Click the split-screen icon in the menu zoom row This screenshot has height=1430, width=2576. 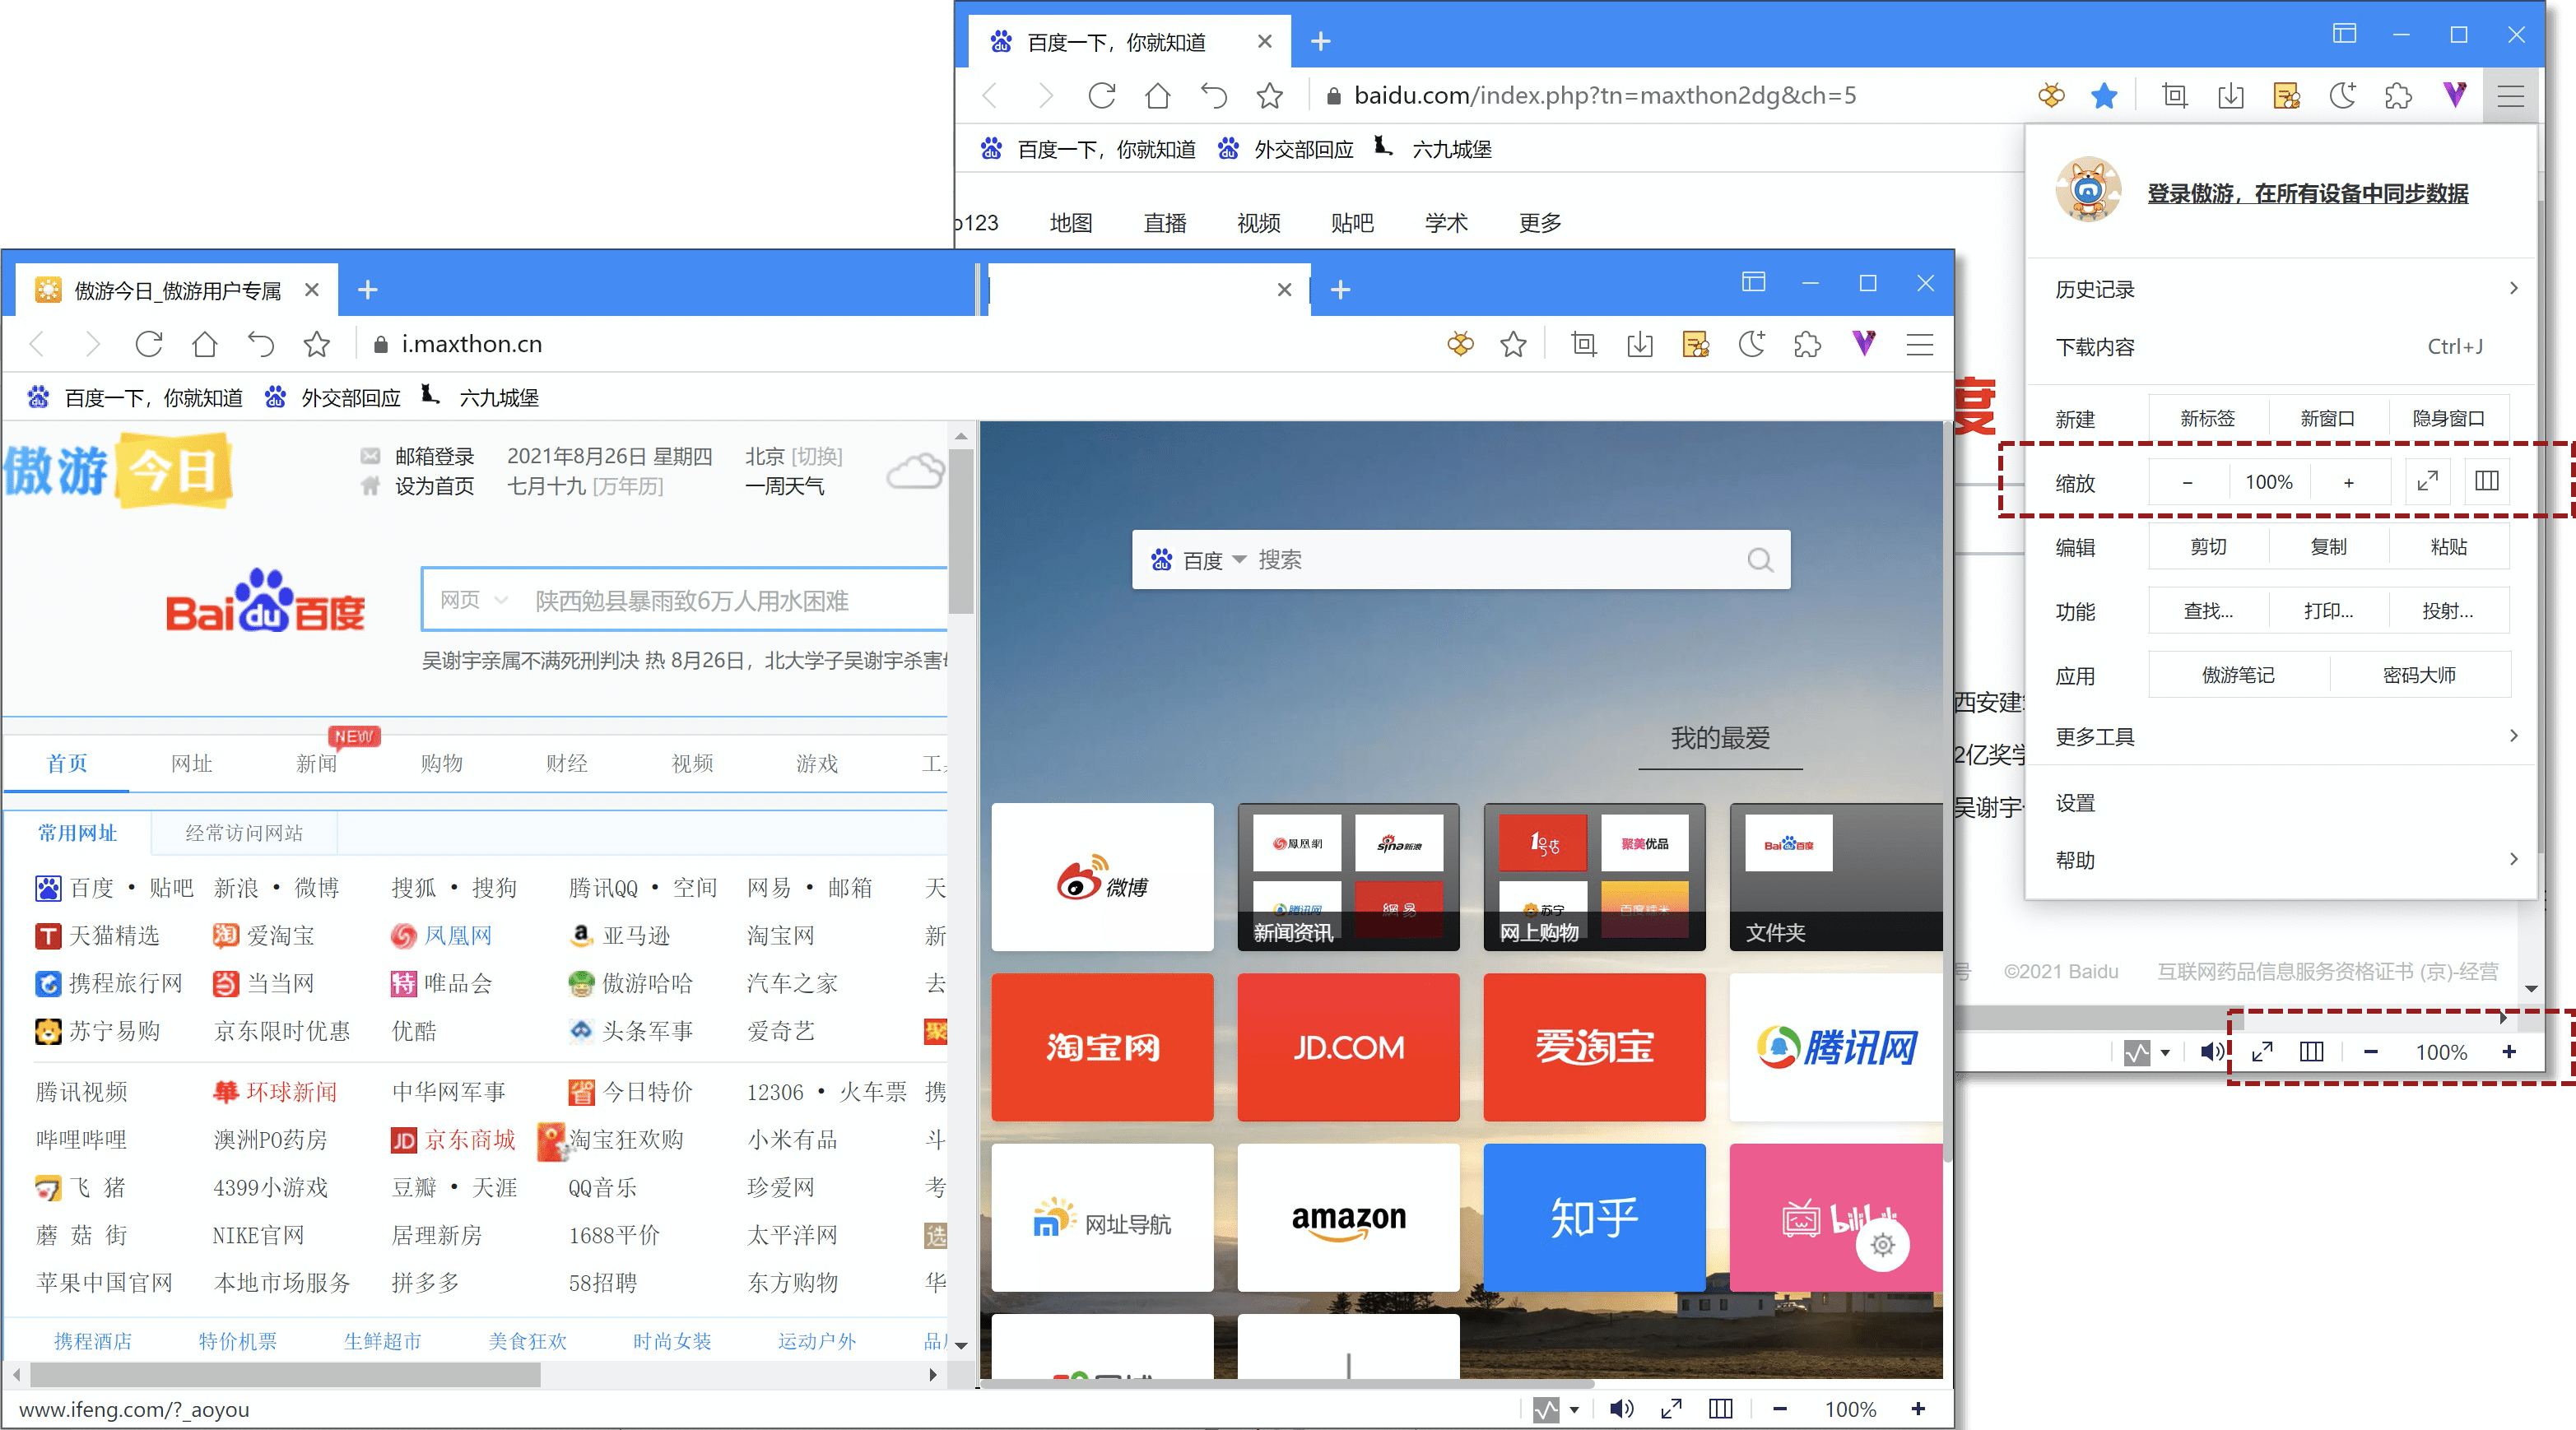coord(2486,481)
